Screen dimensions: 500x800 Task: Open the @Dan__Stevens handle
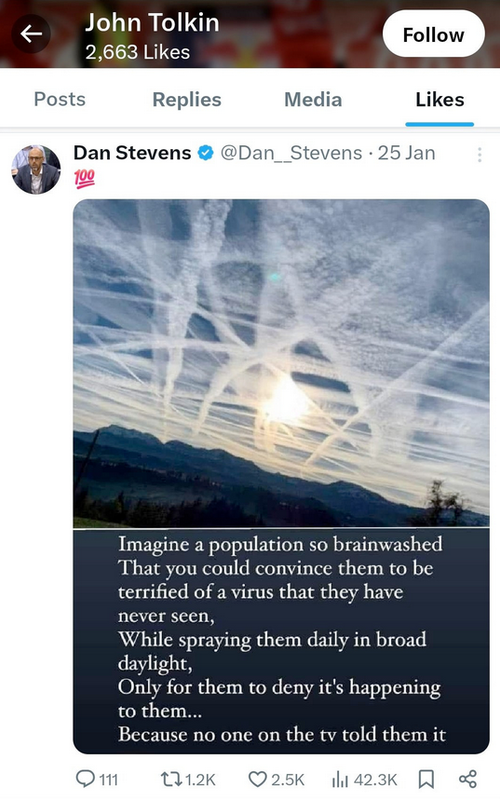coord(291,153)
